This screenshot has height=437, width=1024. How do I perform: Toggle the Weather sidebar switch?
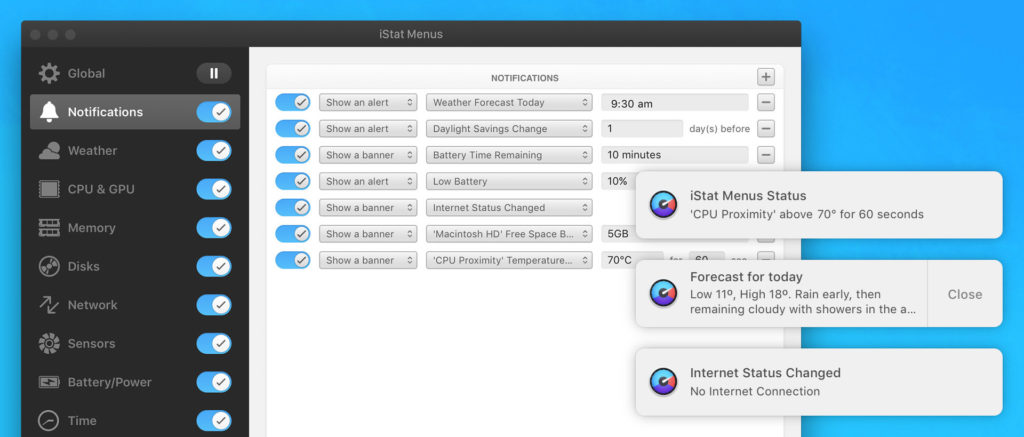coord(214,151)
